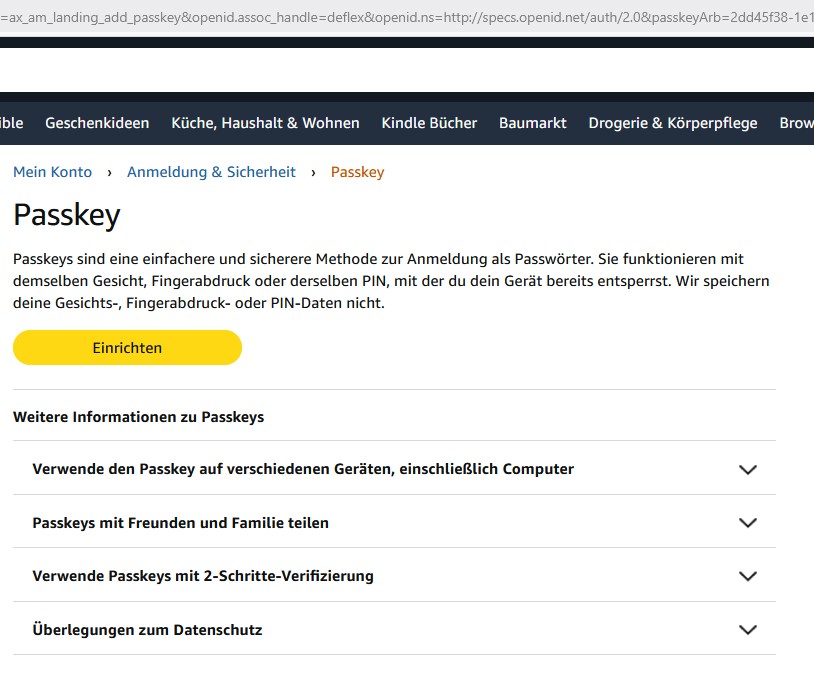The image size is (814, 680).
Task: Expand 'Verwende Passkeys mit 2-Schritte-Verifizierung'
Action: tap(204, 575)
